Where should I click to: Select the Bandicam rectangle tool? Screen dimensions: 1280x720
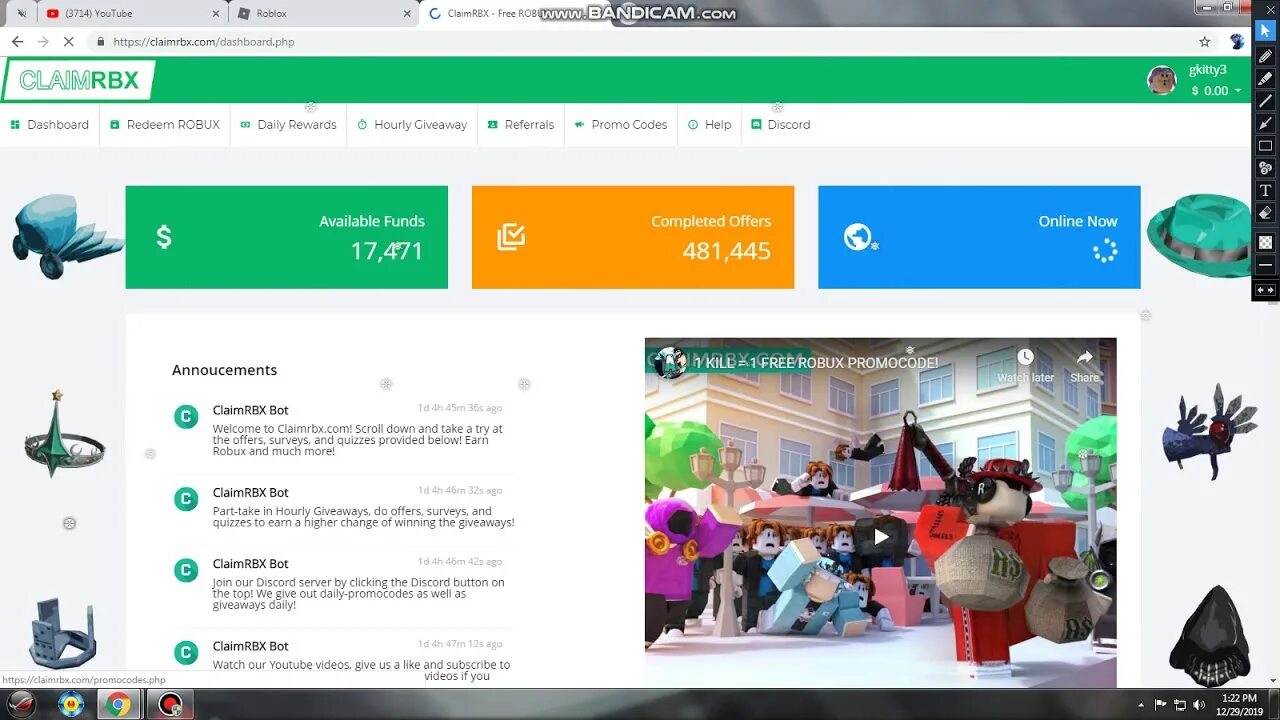coord(1265,145)
